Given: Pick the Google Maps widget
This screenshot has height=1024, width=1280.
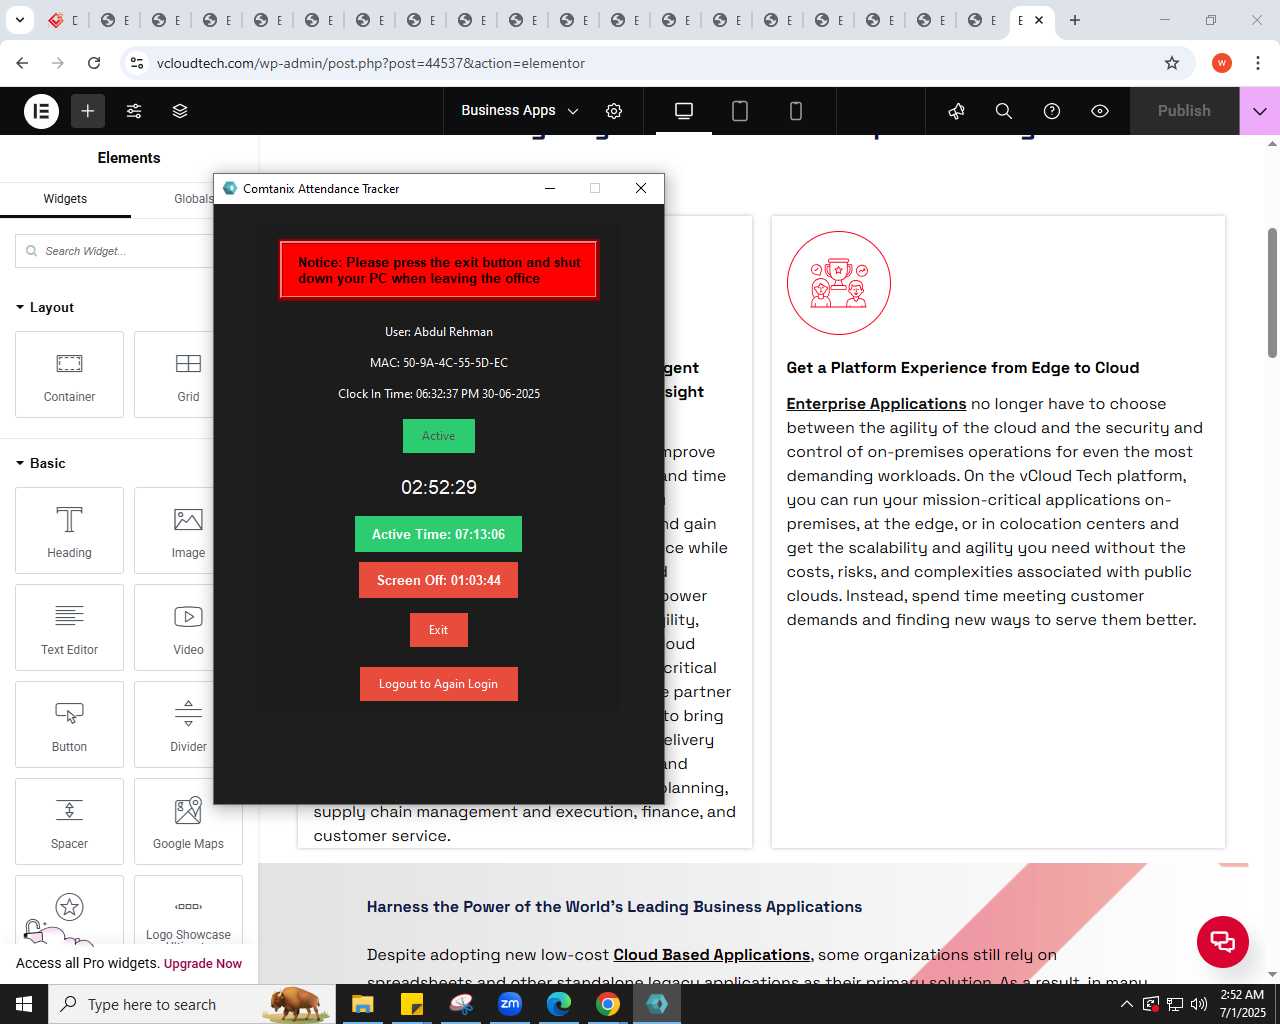Looking at the screenshot, I should [188, 821].
